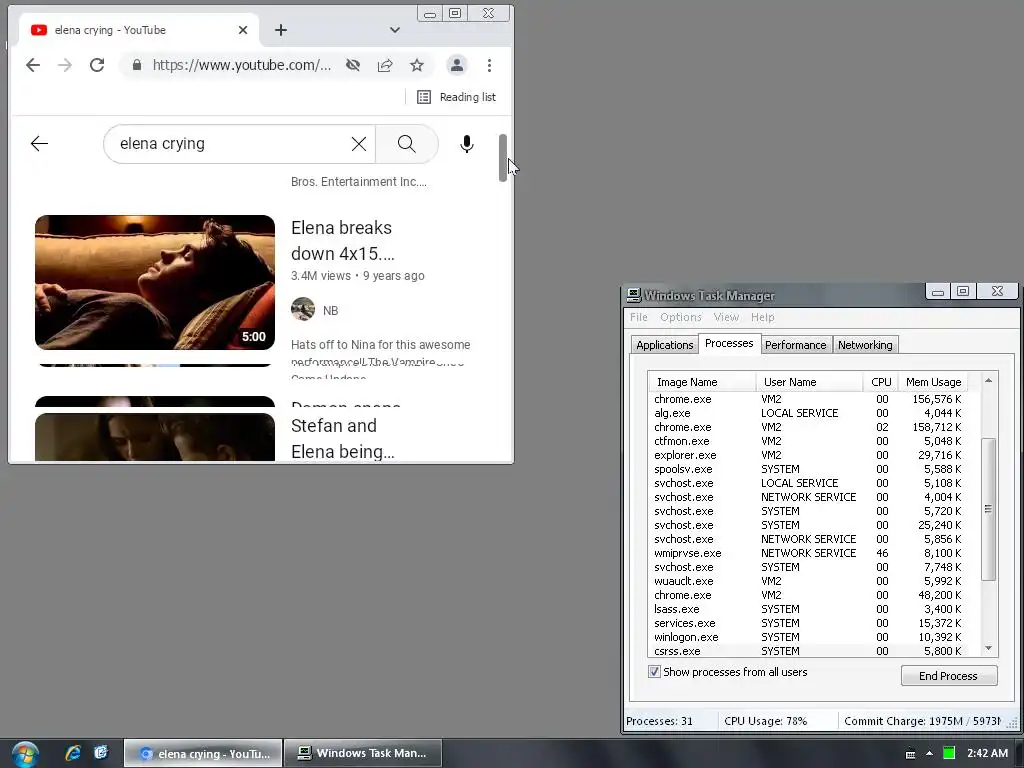Click the green CPU meter tray icon
This screenshot has height=768, width=1024.
(x=949, y=754)
